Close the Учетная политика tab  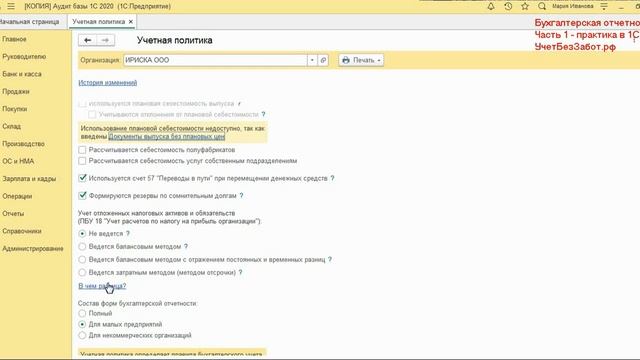click(x=131, y=22)
